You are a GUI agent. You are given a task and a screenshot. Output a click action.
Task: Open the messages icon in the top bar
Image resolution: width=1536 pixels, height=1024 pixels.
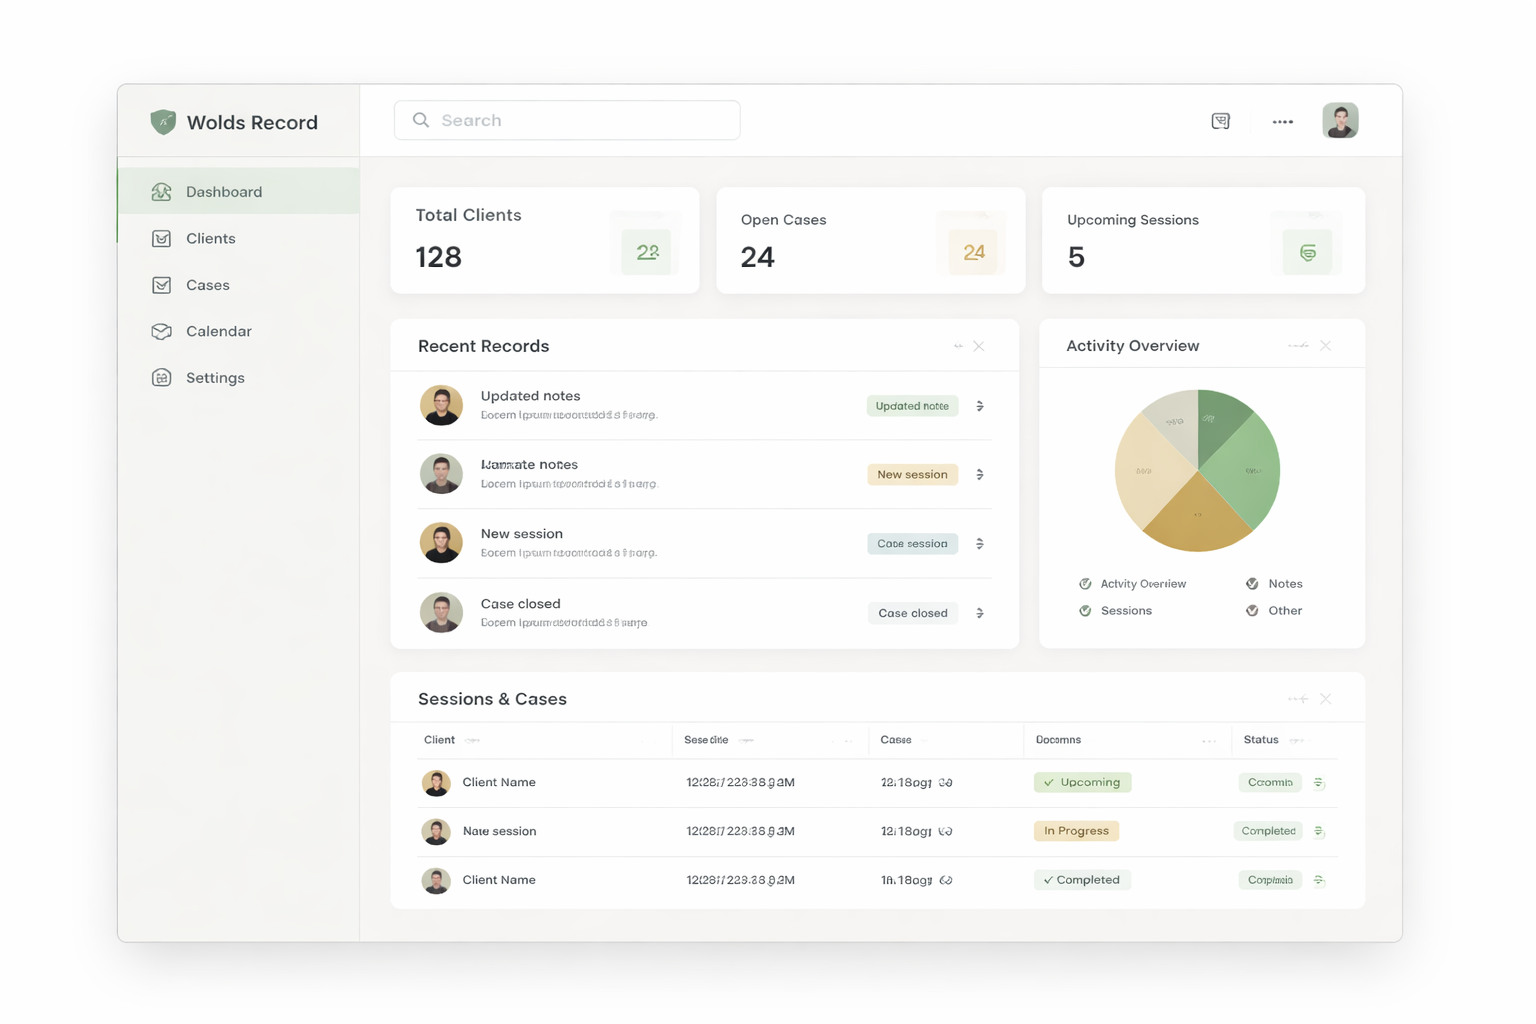click(x=1220, y=120)
